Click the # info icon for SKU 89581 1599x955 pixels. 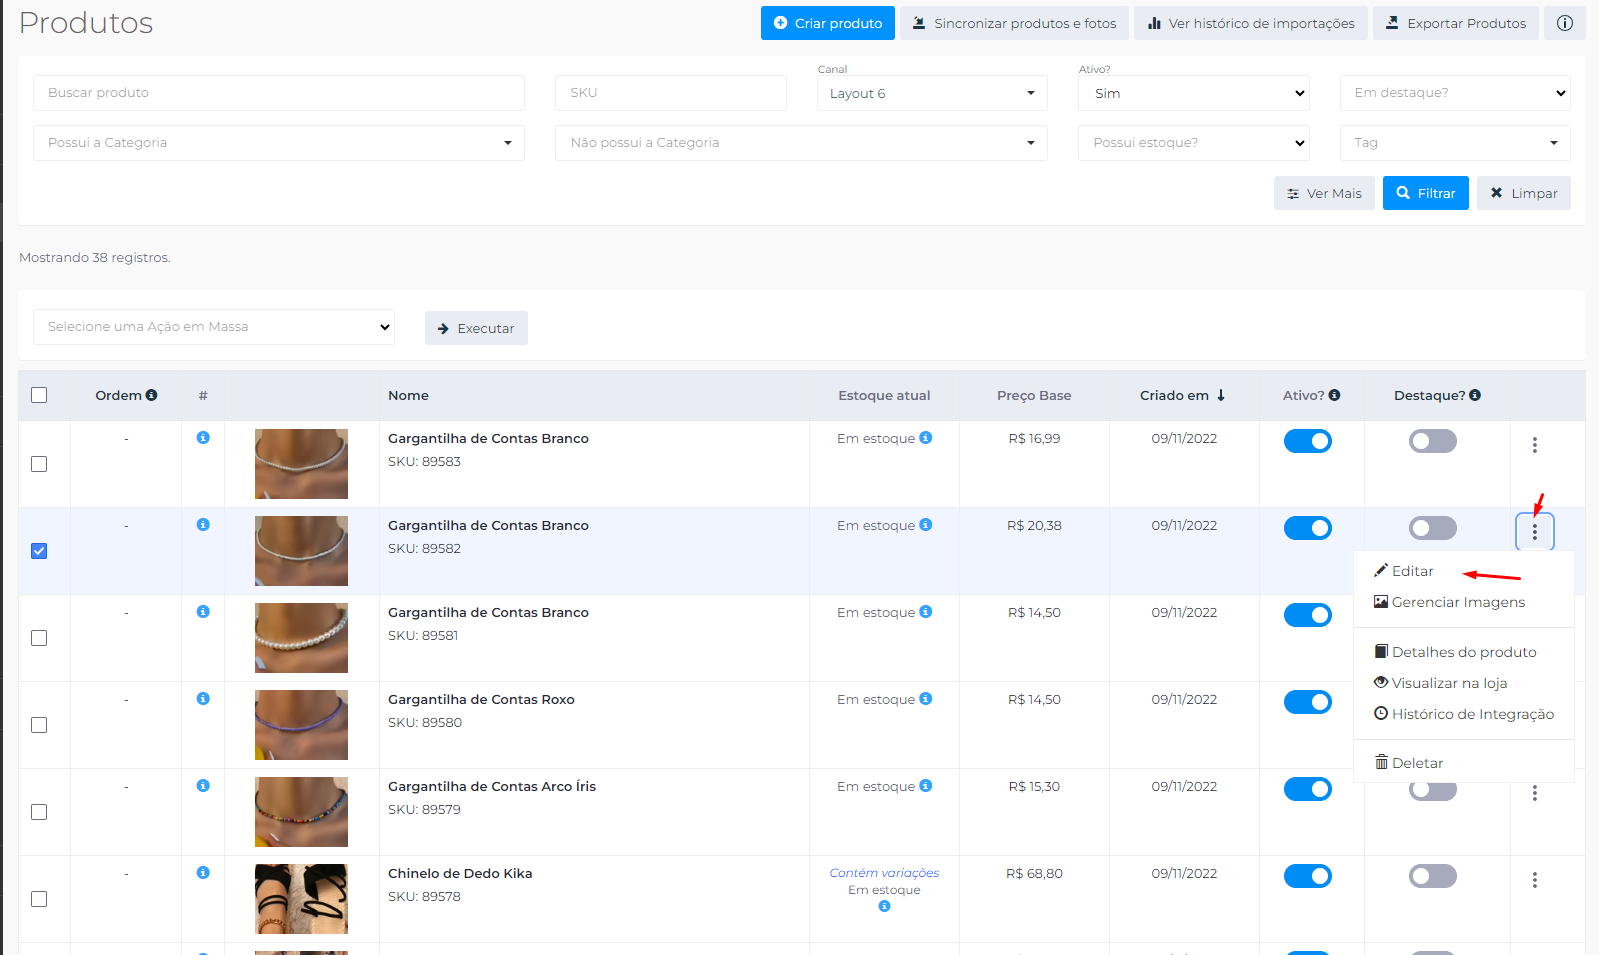tap(203, 611)
